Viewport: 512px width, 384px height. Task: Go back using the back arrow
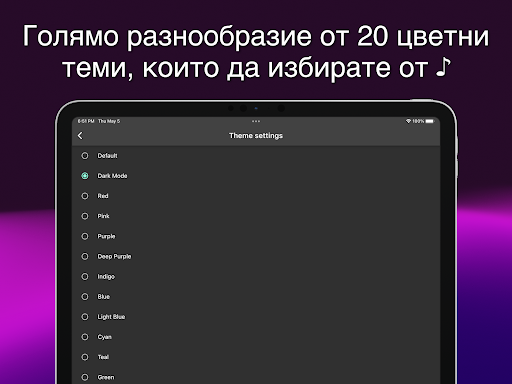pyautogui.click(x=80, y=136)
